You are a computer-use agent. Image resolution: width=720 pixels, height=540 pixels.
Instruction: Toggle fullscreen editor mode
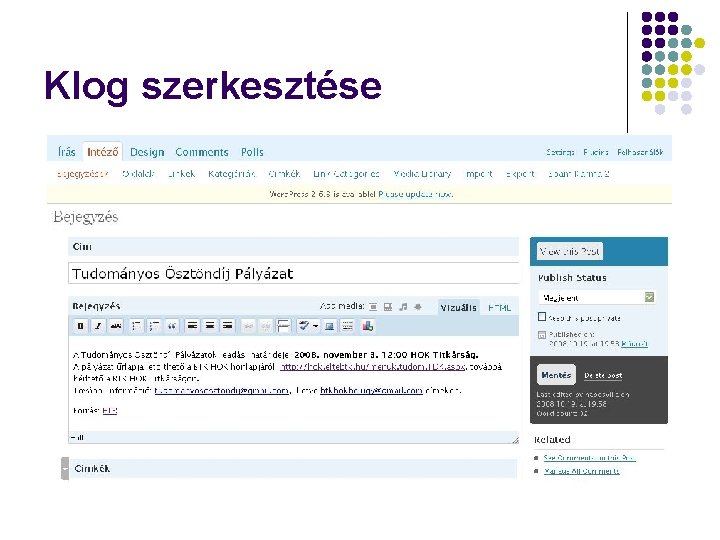point(330,326)
